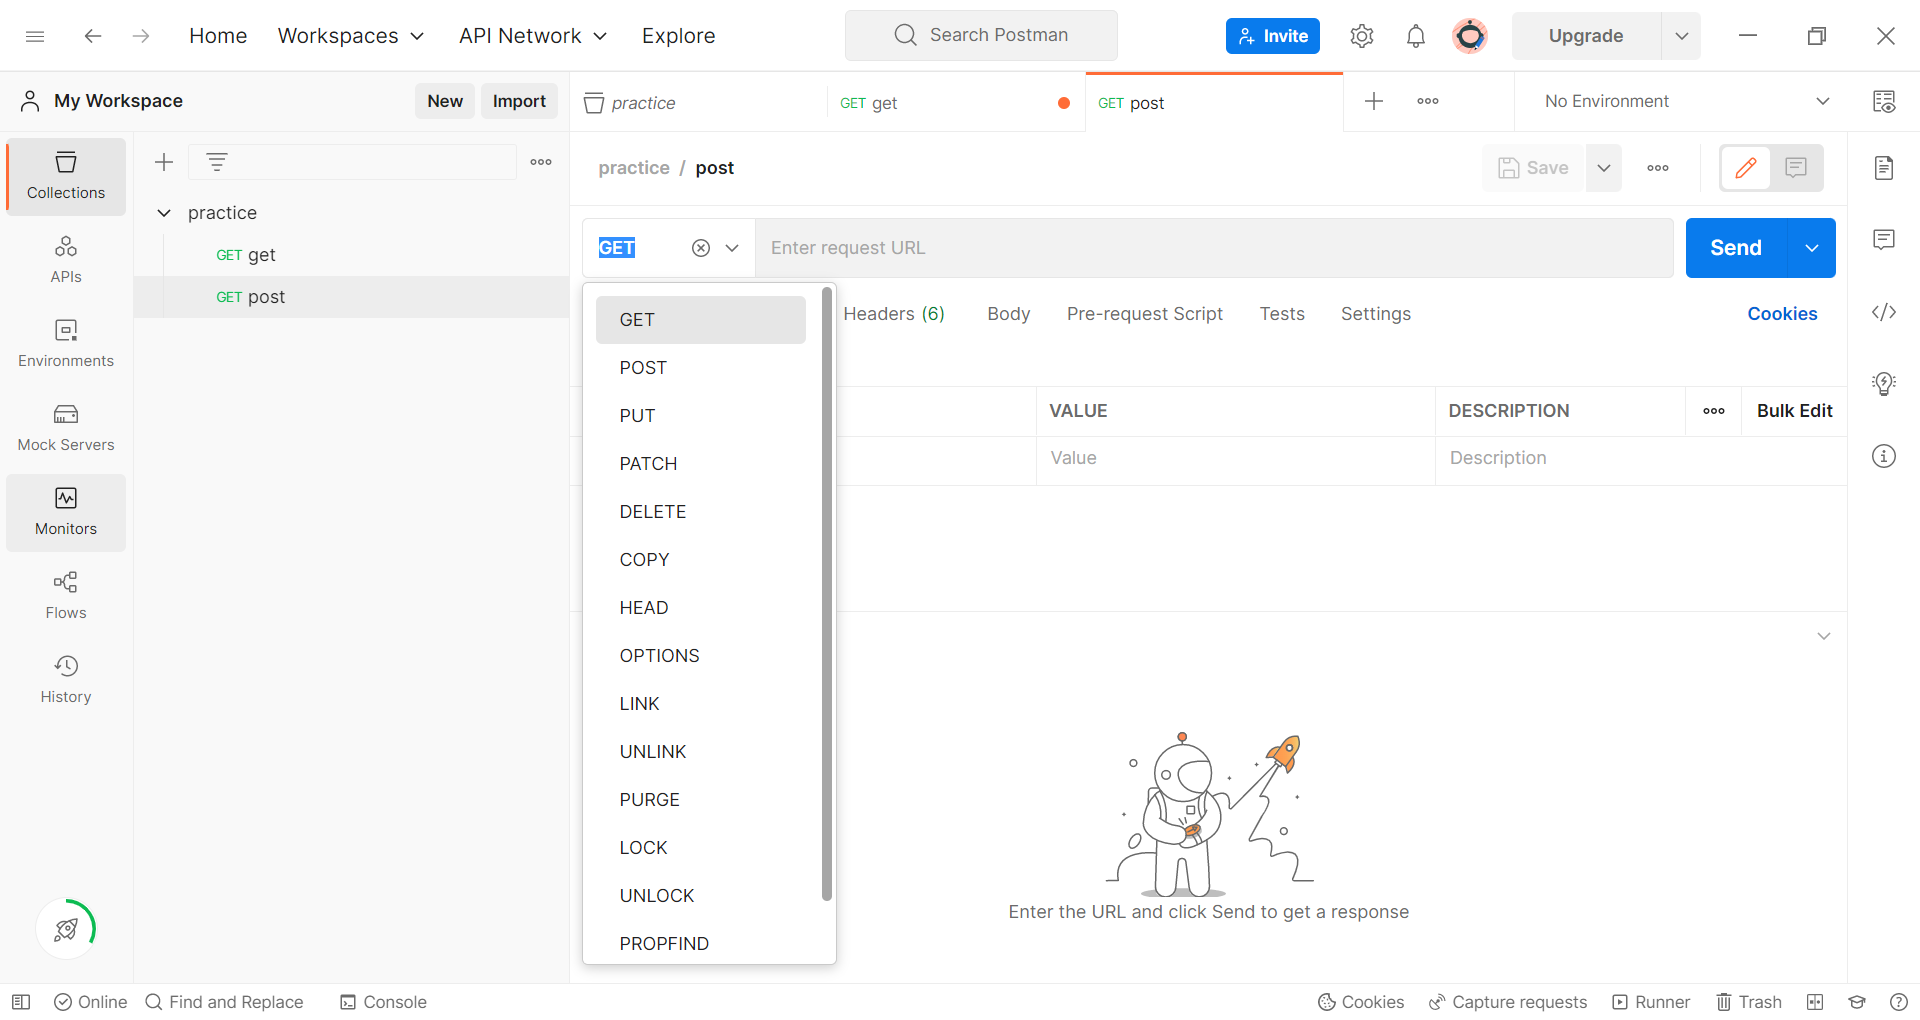
Task: Open the bootcamp rocket launcher
Action: tap(66, 929)
